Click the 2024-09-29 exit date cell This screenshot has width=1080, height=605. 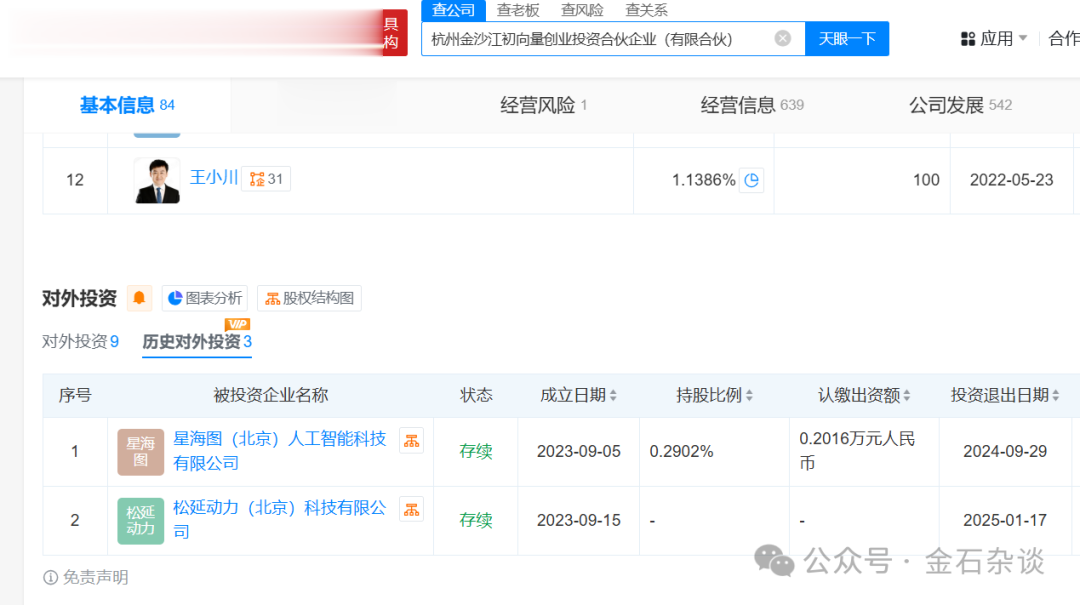click(x=1005, y=451)
